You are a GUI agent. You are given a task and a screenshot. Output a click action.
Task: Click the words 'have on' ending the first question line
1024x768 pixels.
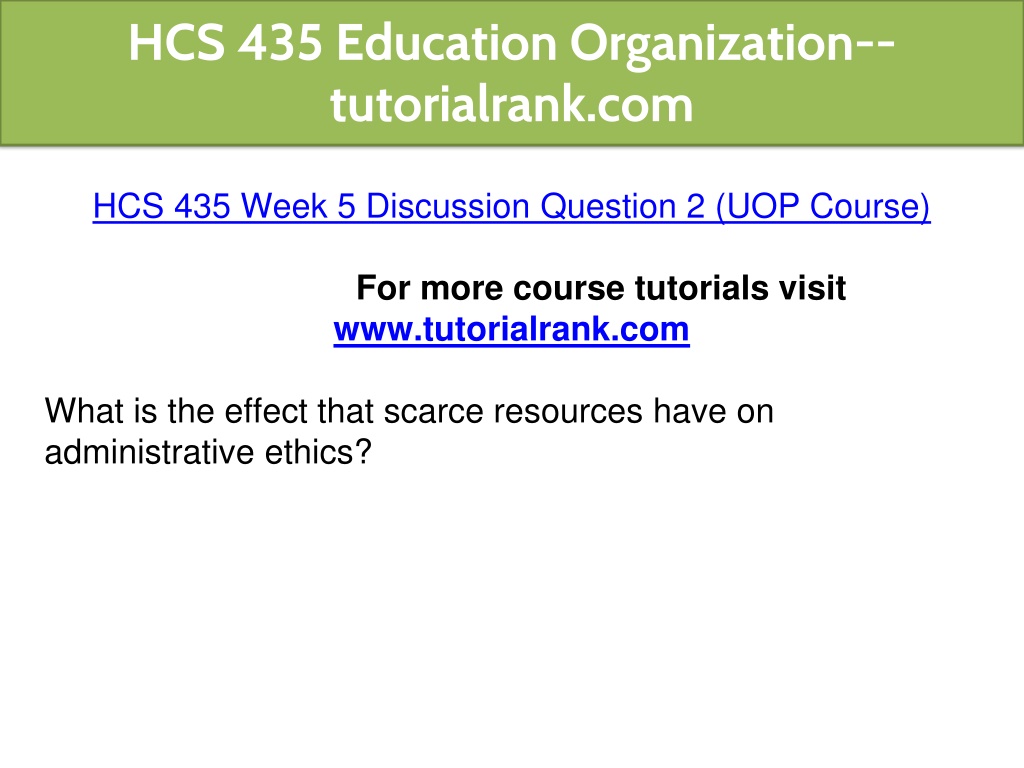[x=714, y=411]
